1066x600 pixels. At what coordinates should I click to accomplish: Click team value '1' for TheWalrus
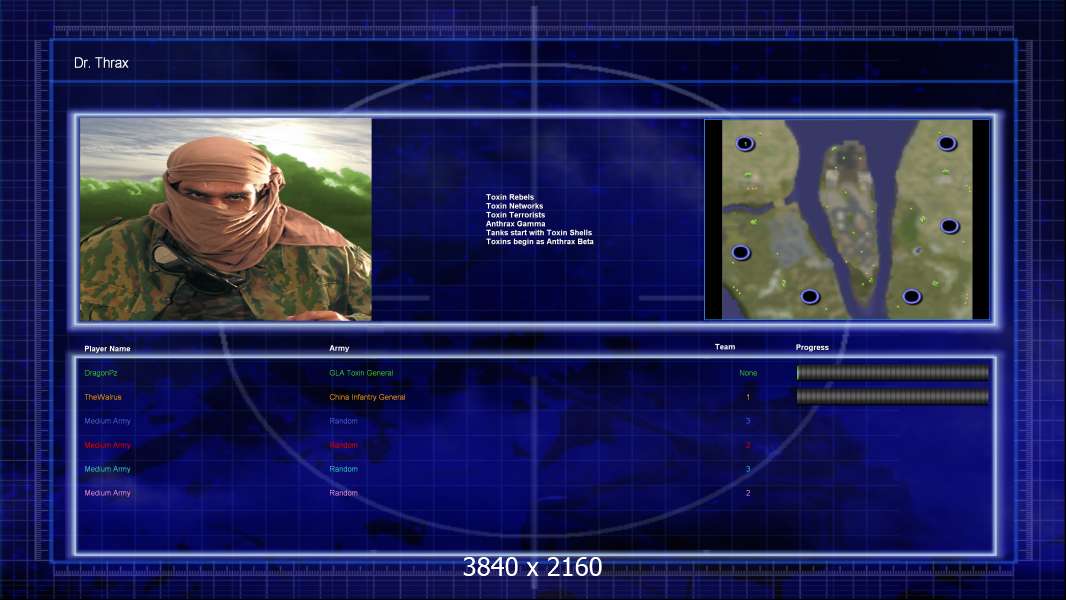(x=748, y=397)
